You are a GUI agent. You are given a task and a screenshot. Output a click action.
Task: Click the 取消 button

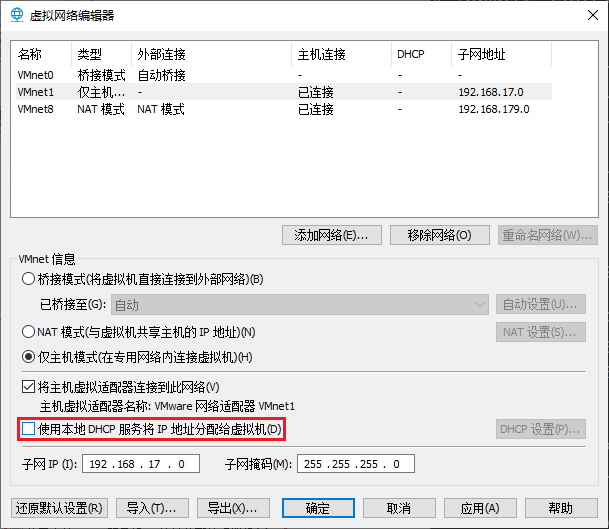point(399,508)
